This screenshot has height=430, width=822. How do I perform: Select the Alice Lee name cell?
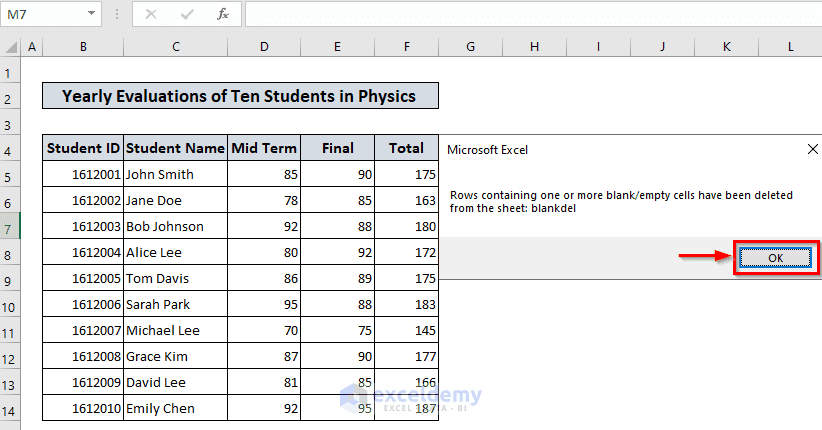[x=176, y=252]
